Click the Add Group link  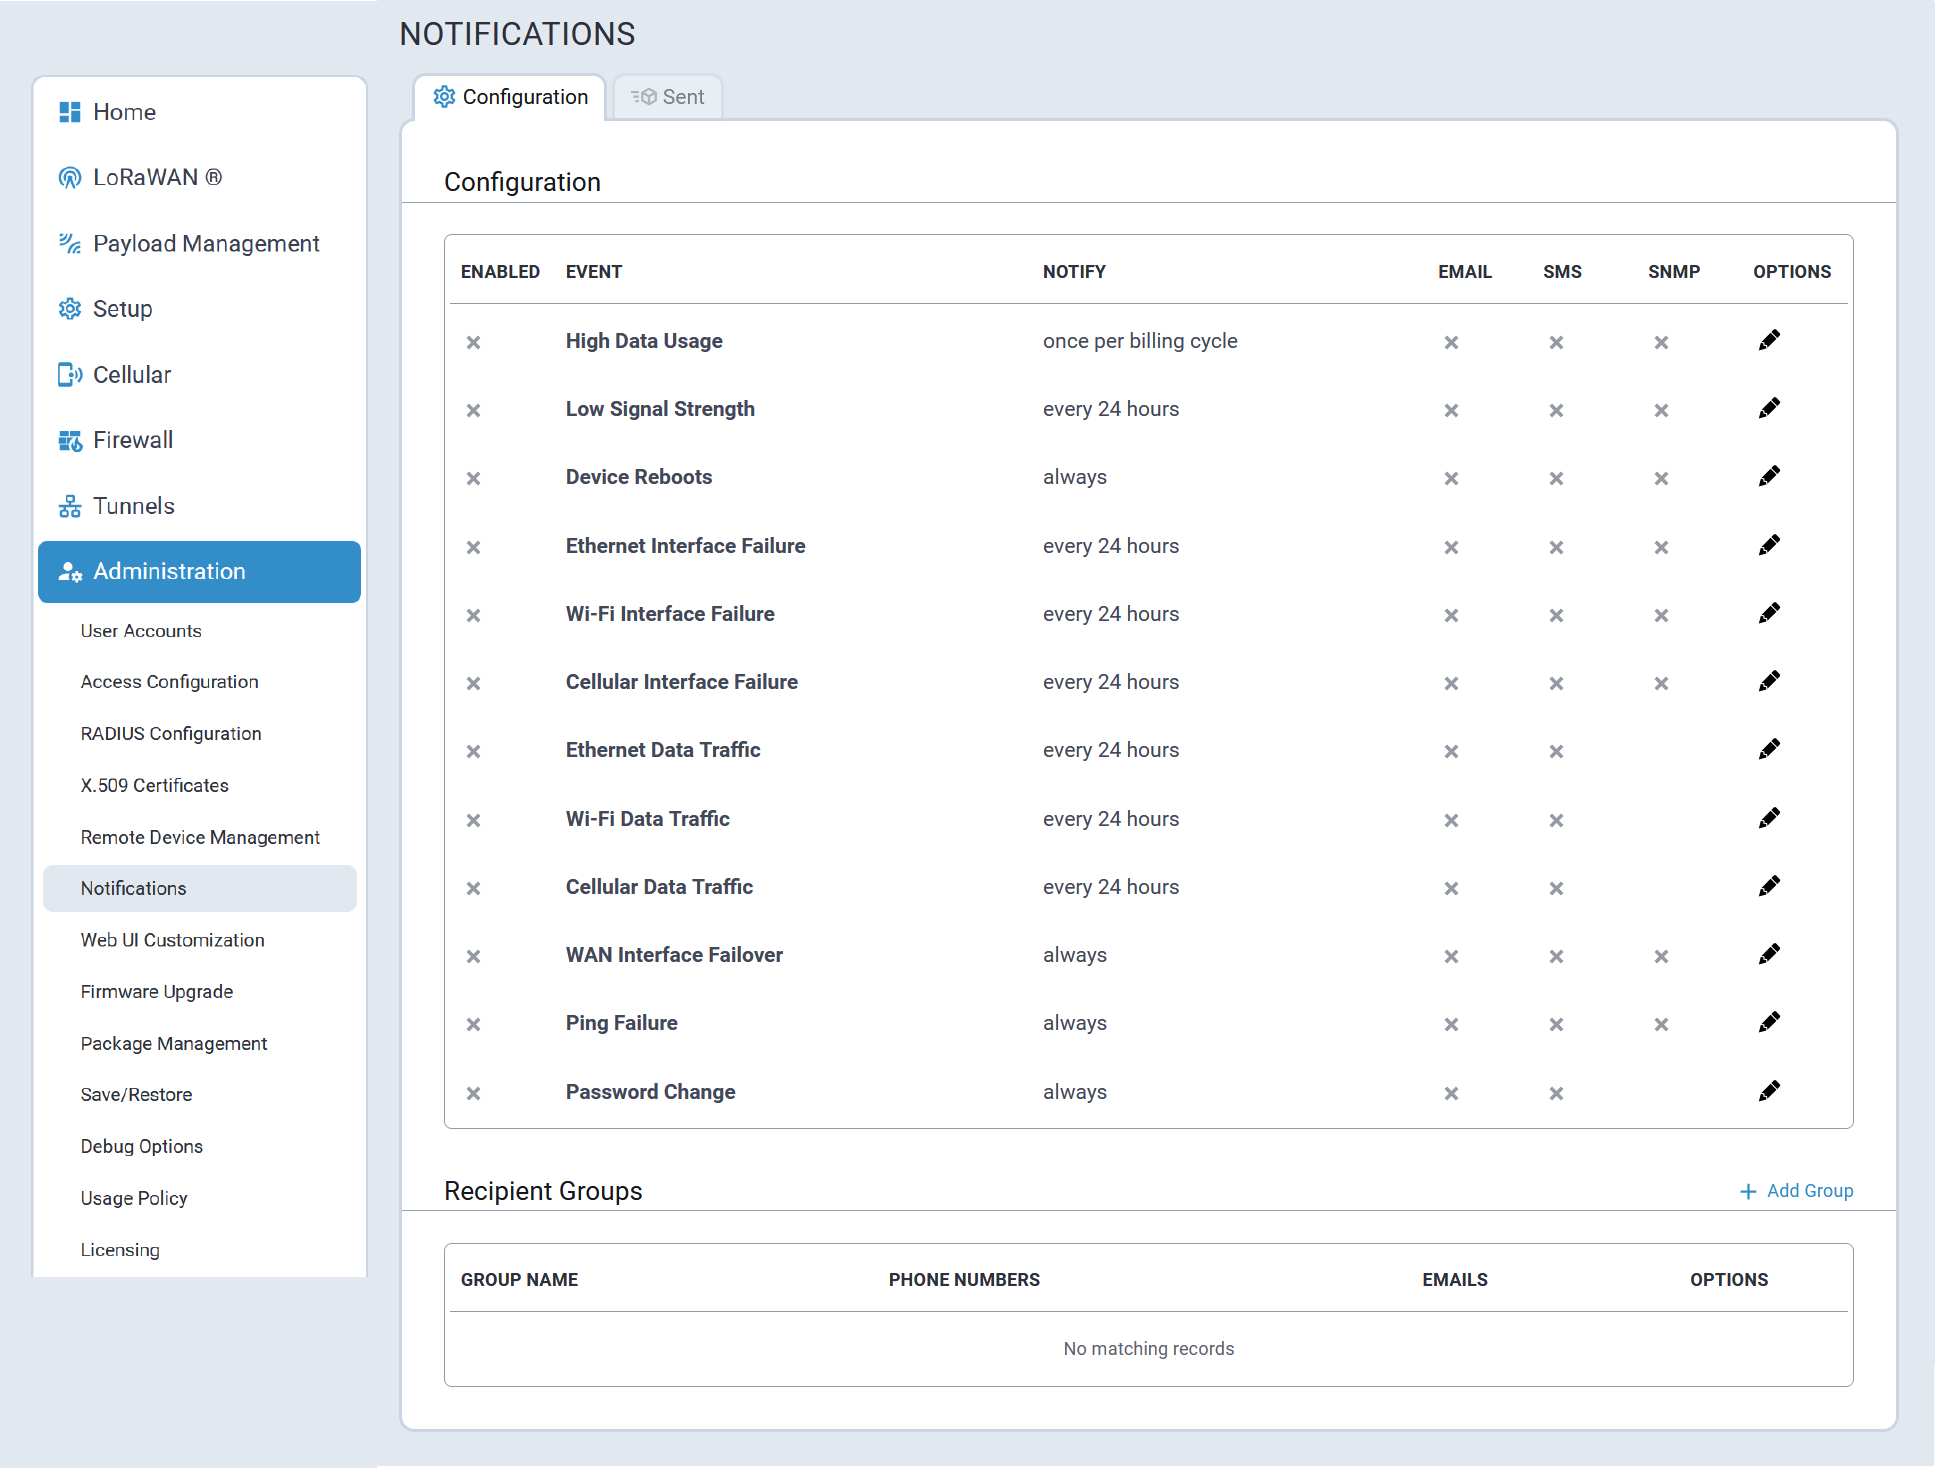point(1797,1191)
